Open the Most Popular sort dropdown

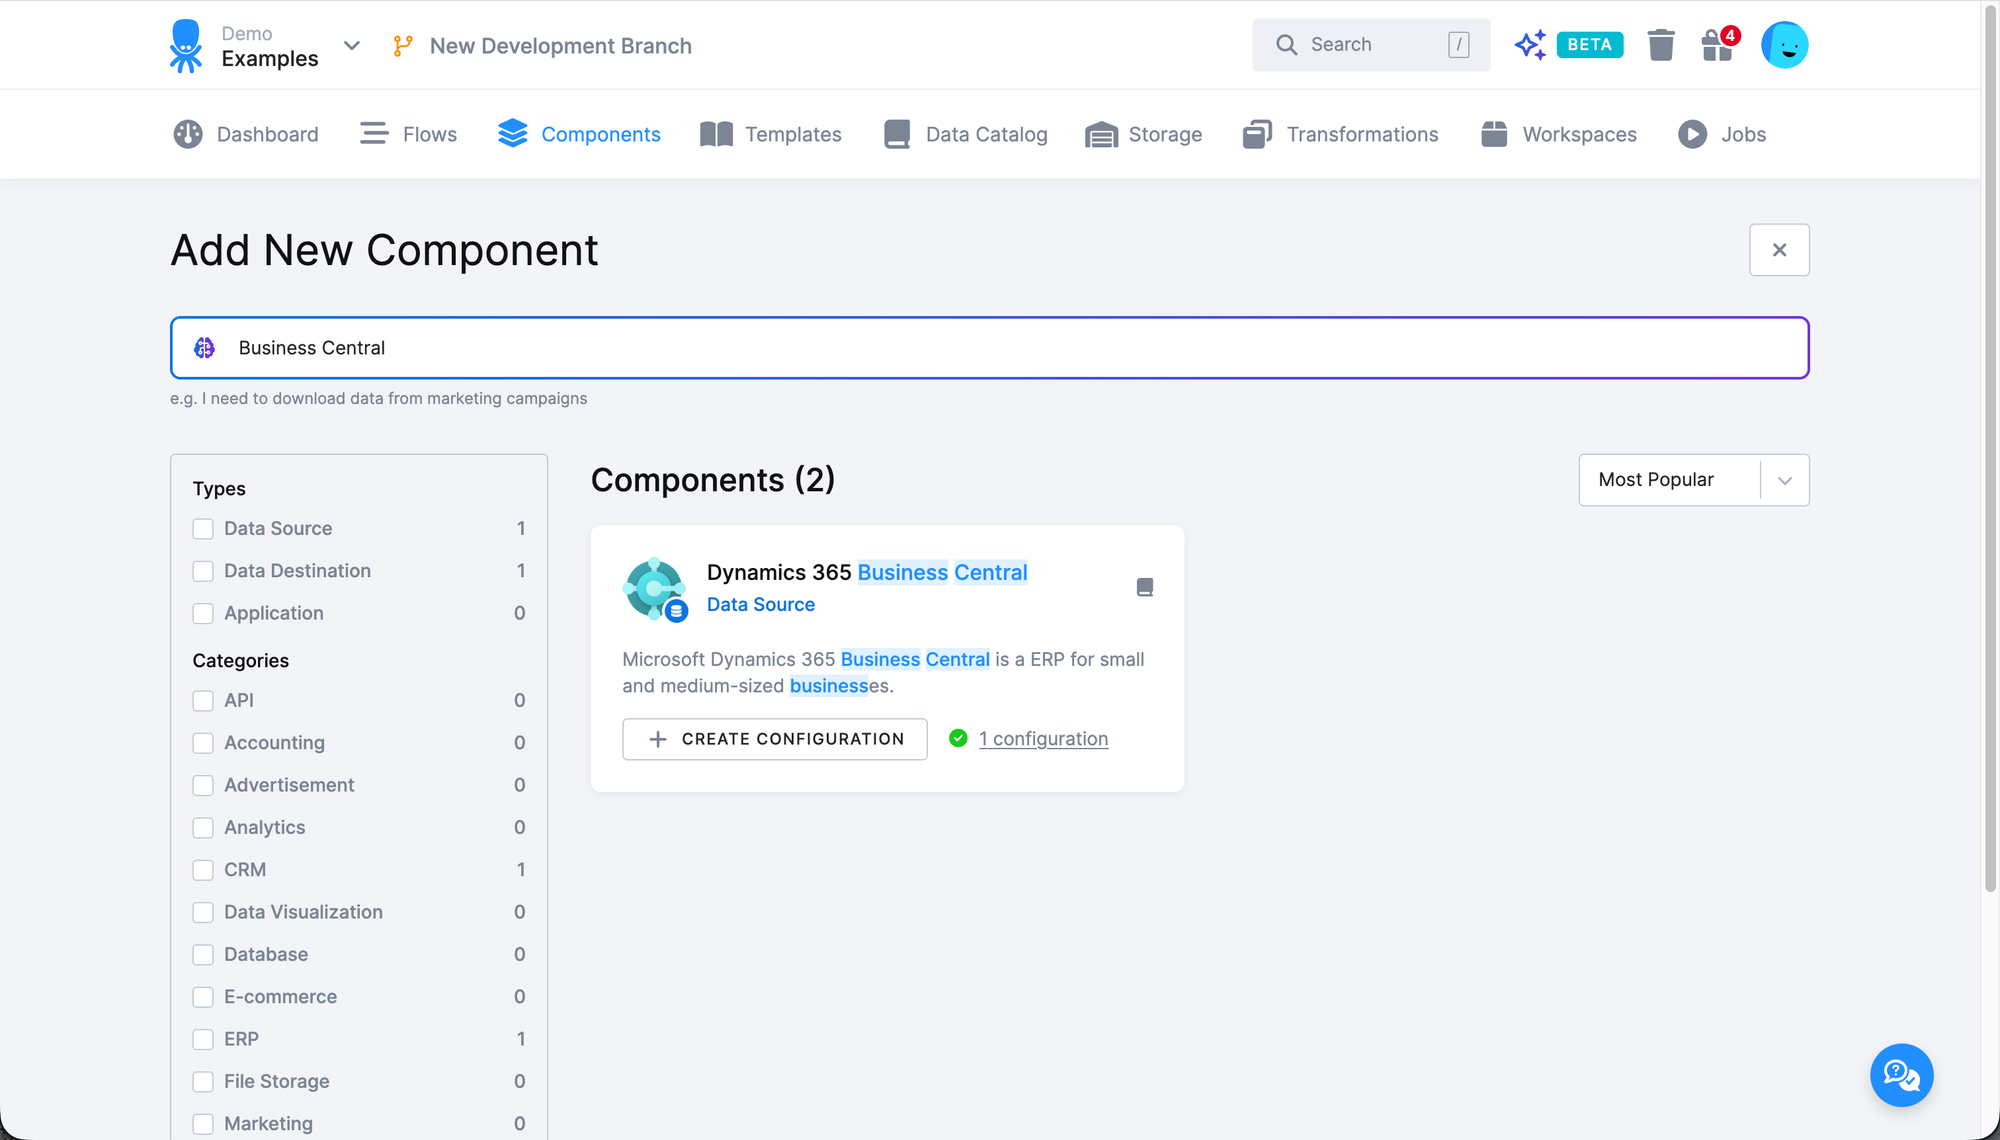(1693, 480)
